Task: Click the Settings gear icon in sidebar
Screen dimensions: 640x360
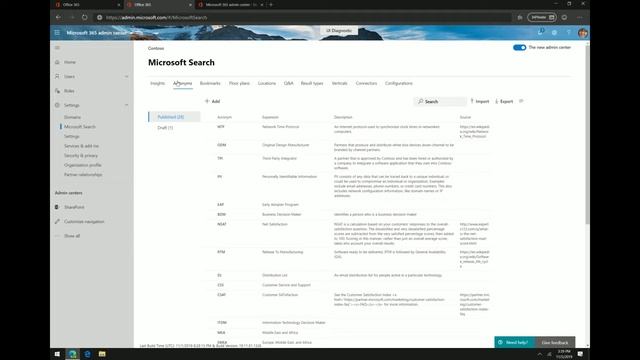Action: click(x=57, y=105)
